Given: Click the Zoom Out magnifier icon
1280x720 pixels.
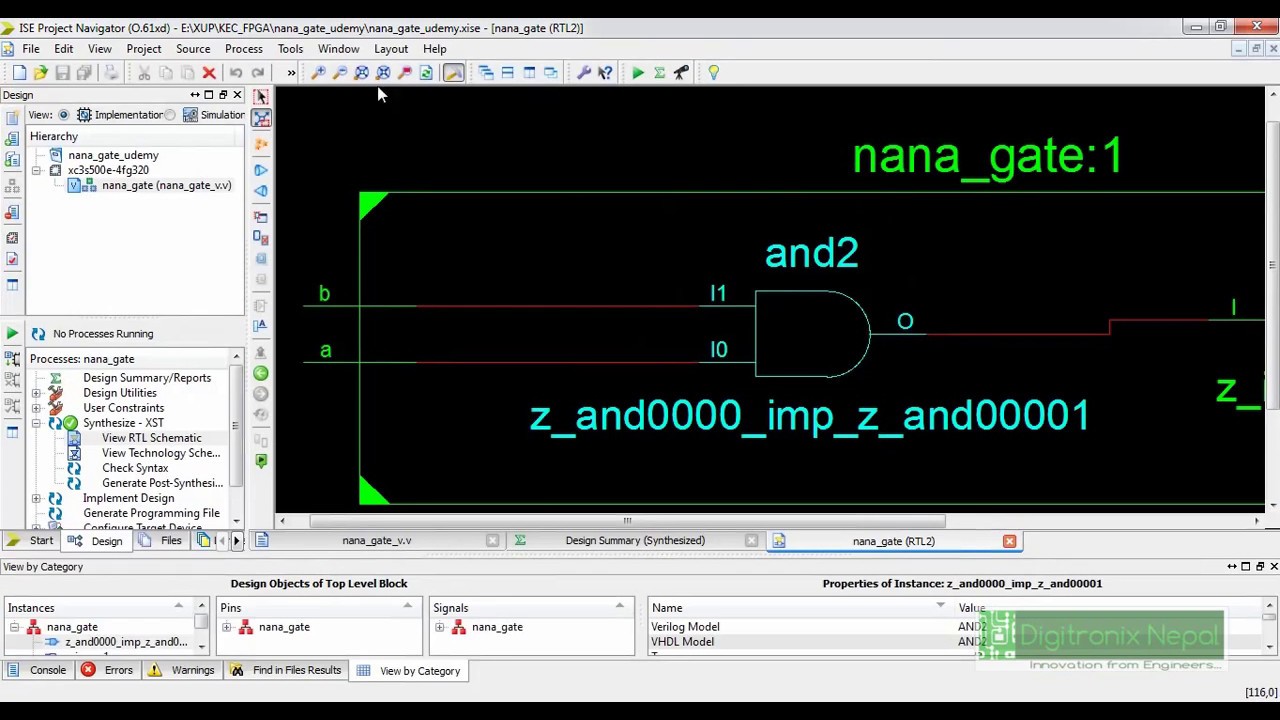Looking at the screenshot, I should click(x=340, y=72).
